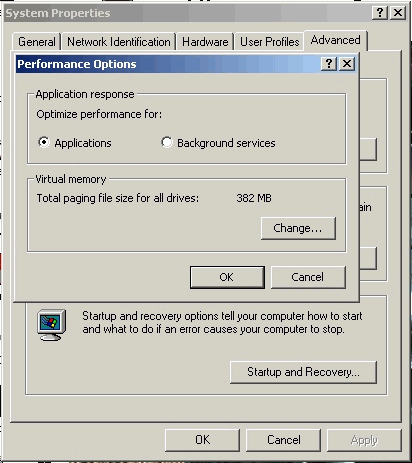Switch to the Hardware tab
Screen dimensions: 412x463
tap(205, 42)
